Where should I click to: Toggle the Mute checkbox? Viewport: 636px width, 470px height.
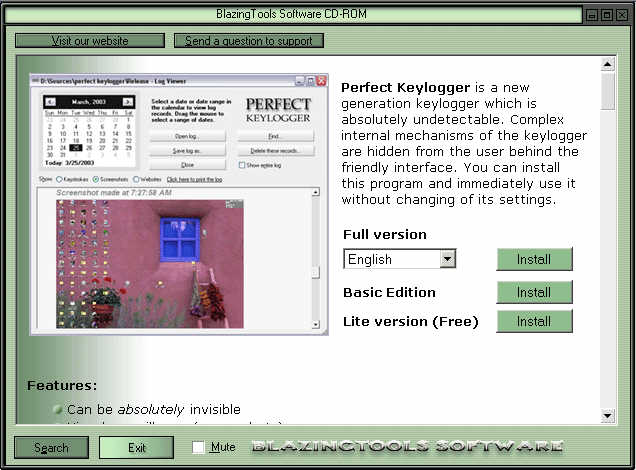(x=198, y=447)
